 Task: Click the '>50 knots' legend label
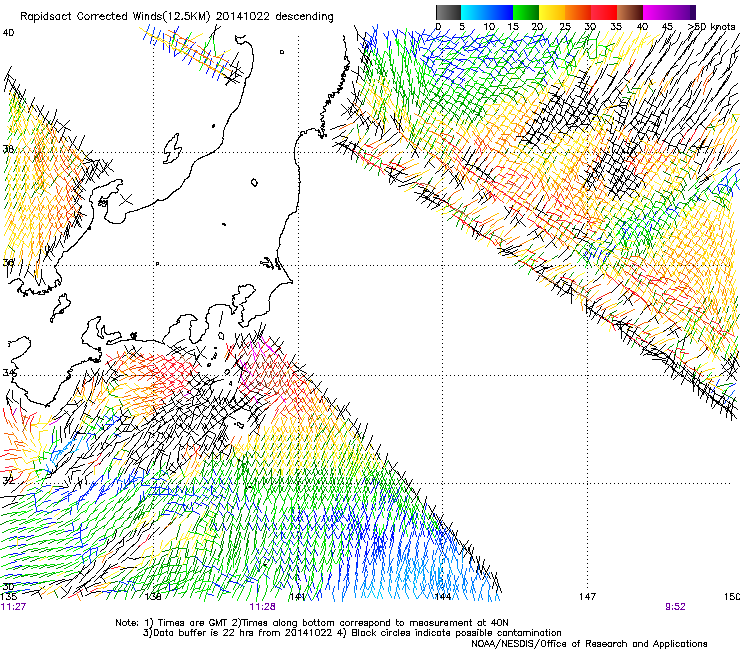[x=711, y=26]
